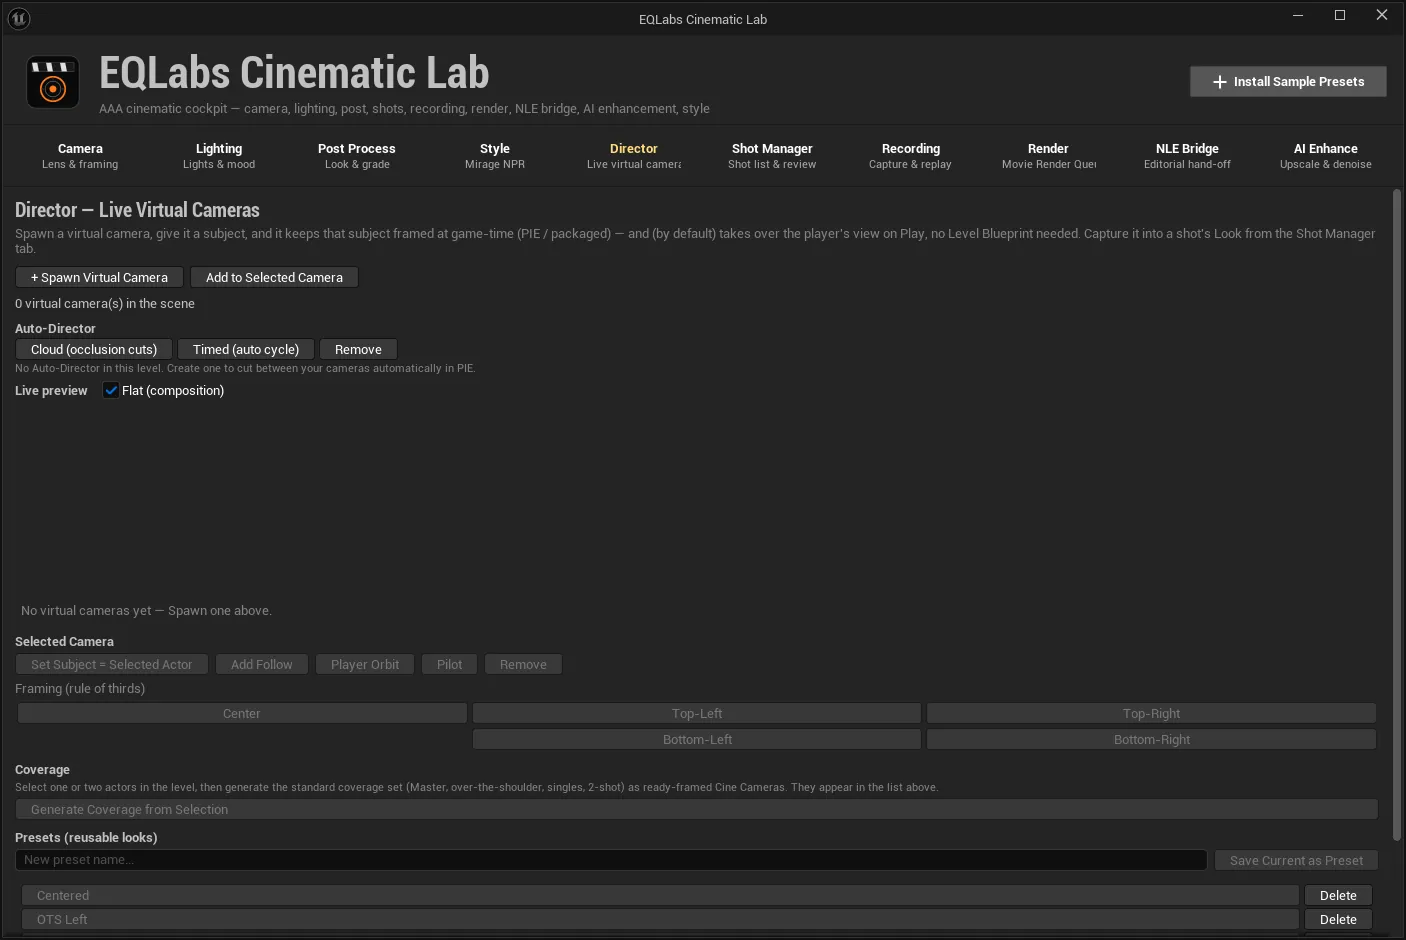The width and height of the screenshot is (1406, 940).
Task: Click Add to Selected Camera
Action: [274, 277]
